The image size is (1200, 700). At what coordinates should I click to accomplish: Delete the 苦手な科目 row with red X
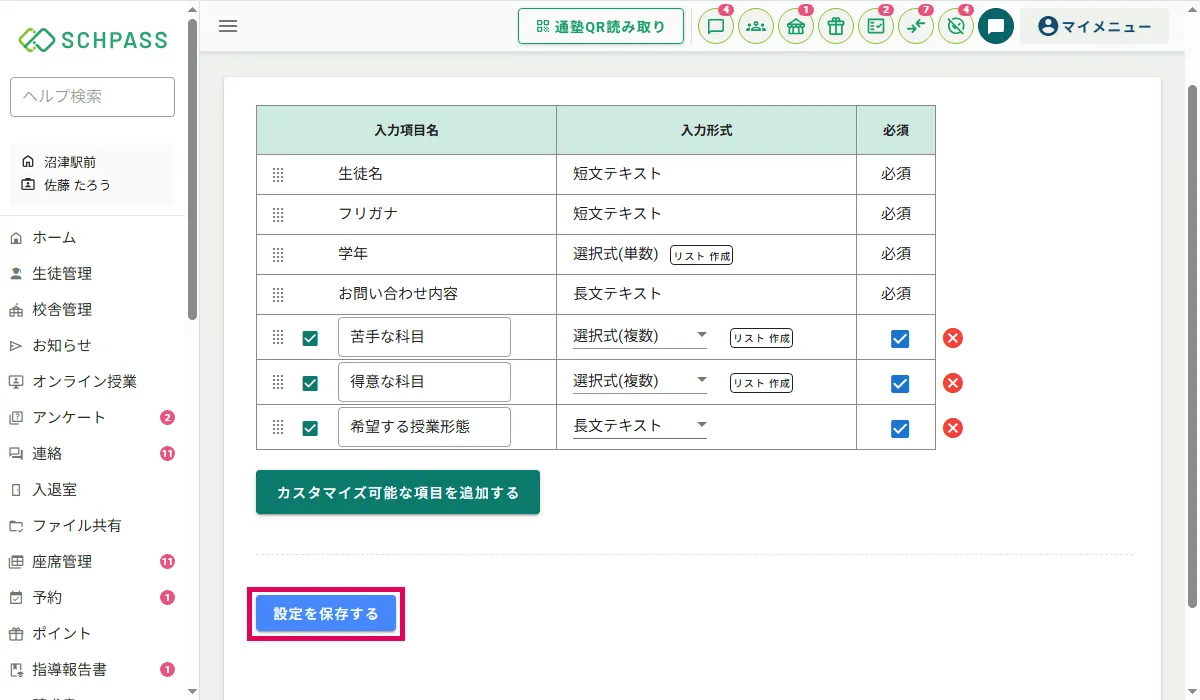pos(953,338)
